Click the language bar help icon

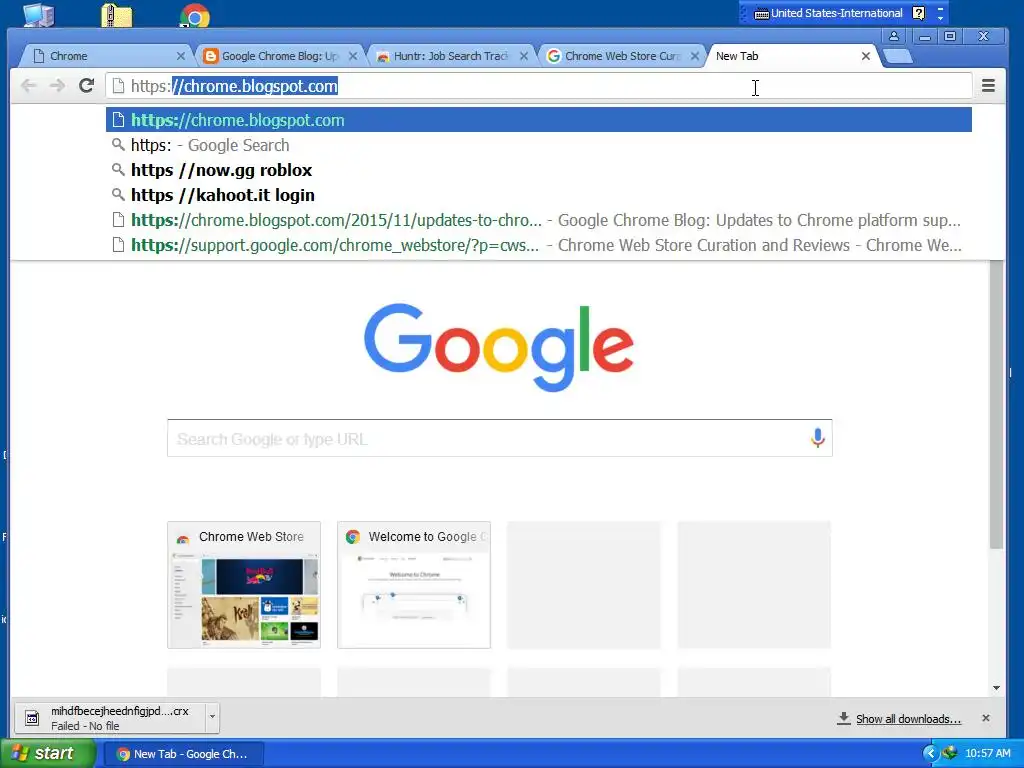pyautogui.click(x=918, y=13)
